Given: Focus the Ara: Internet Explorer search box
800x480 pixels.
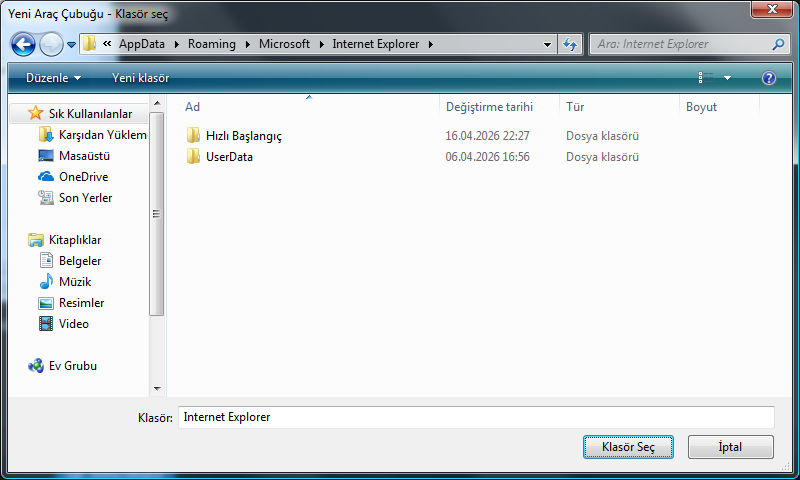Looking at the screenshot, I should [681, 44].
